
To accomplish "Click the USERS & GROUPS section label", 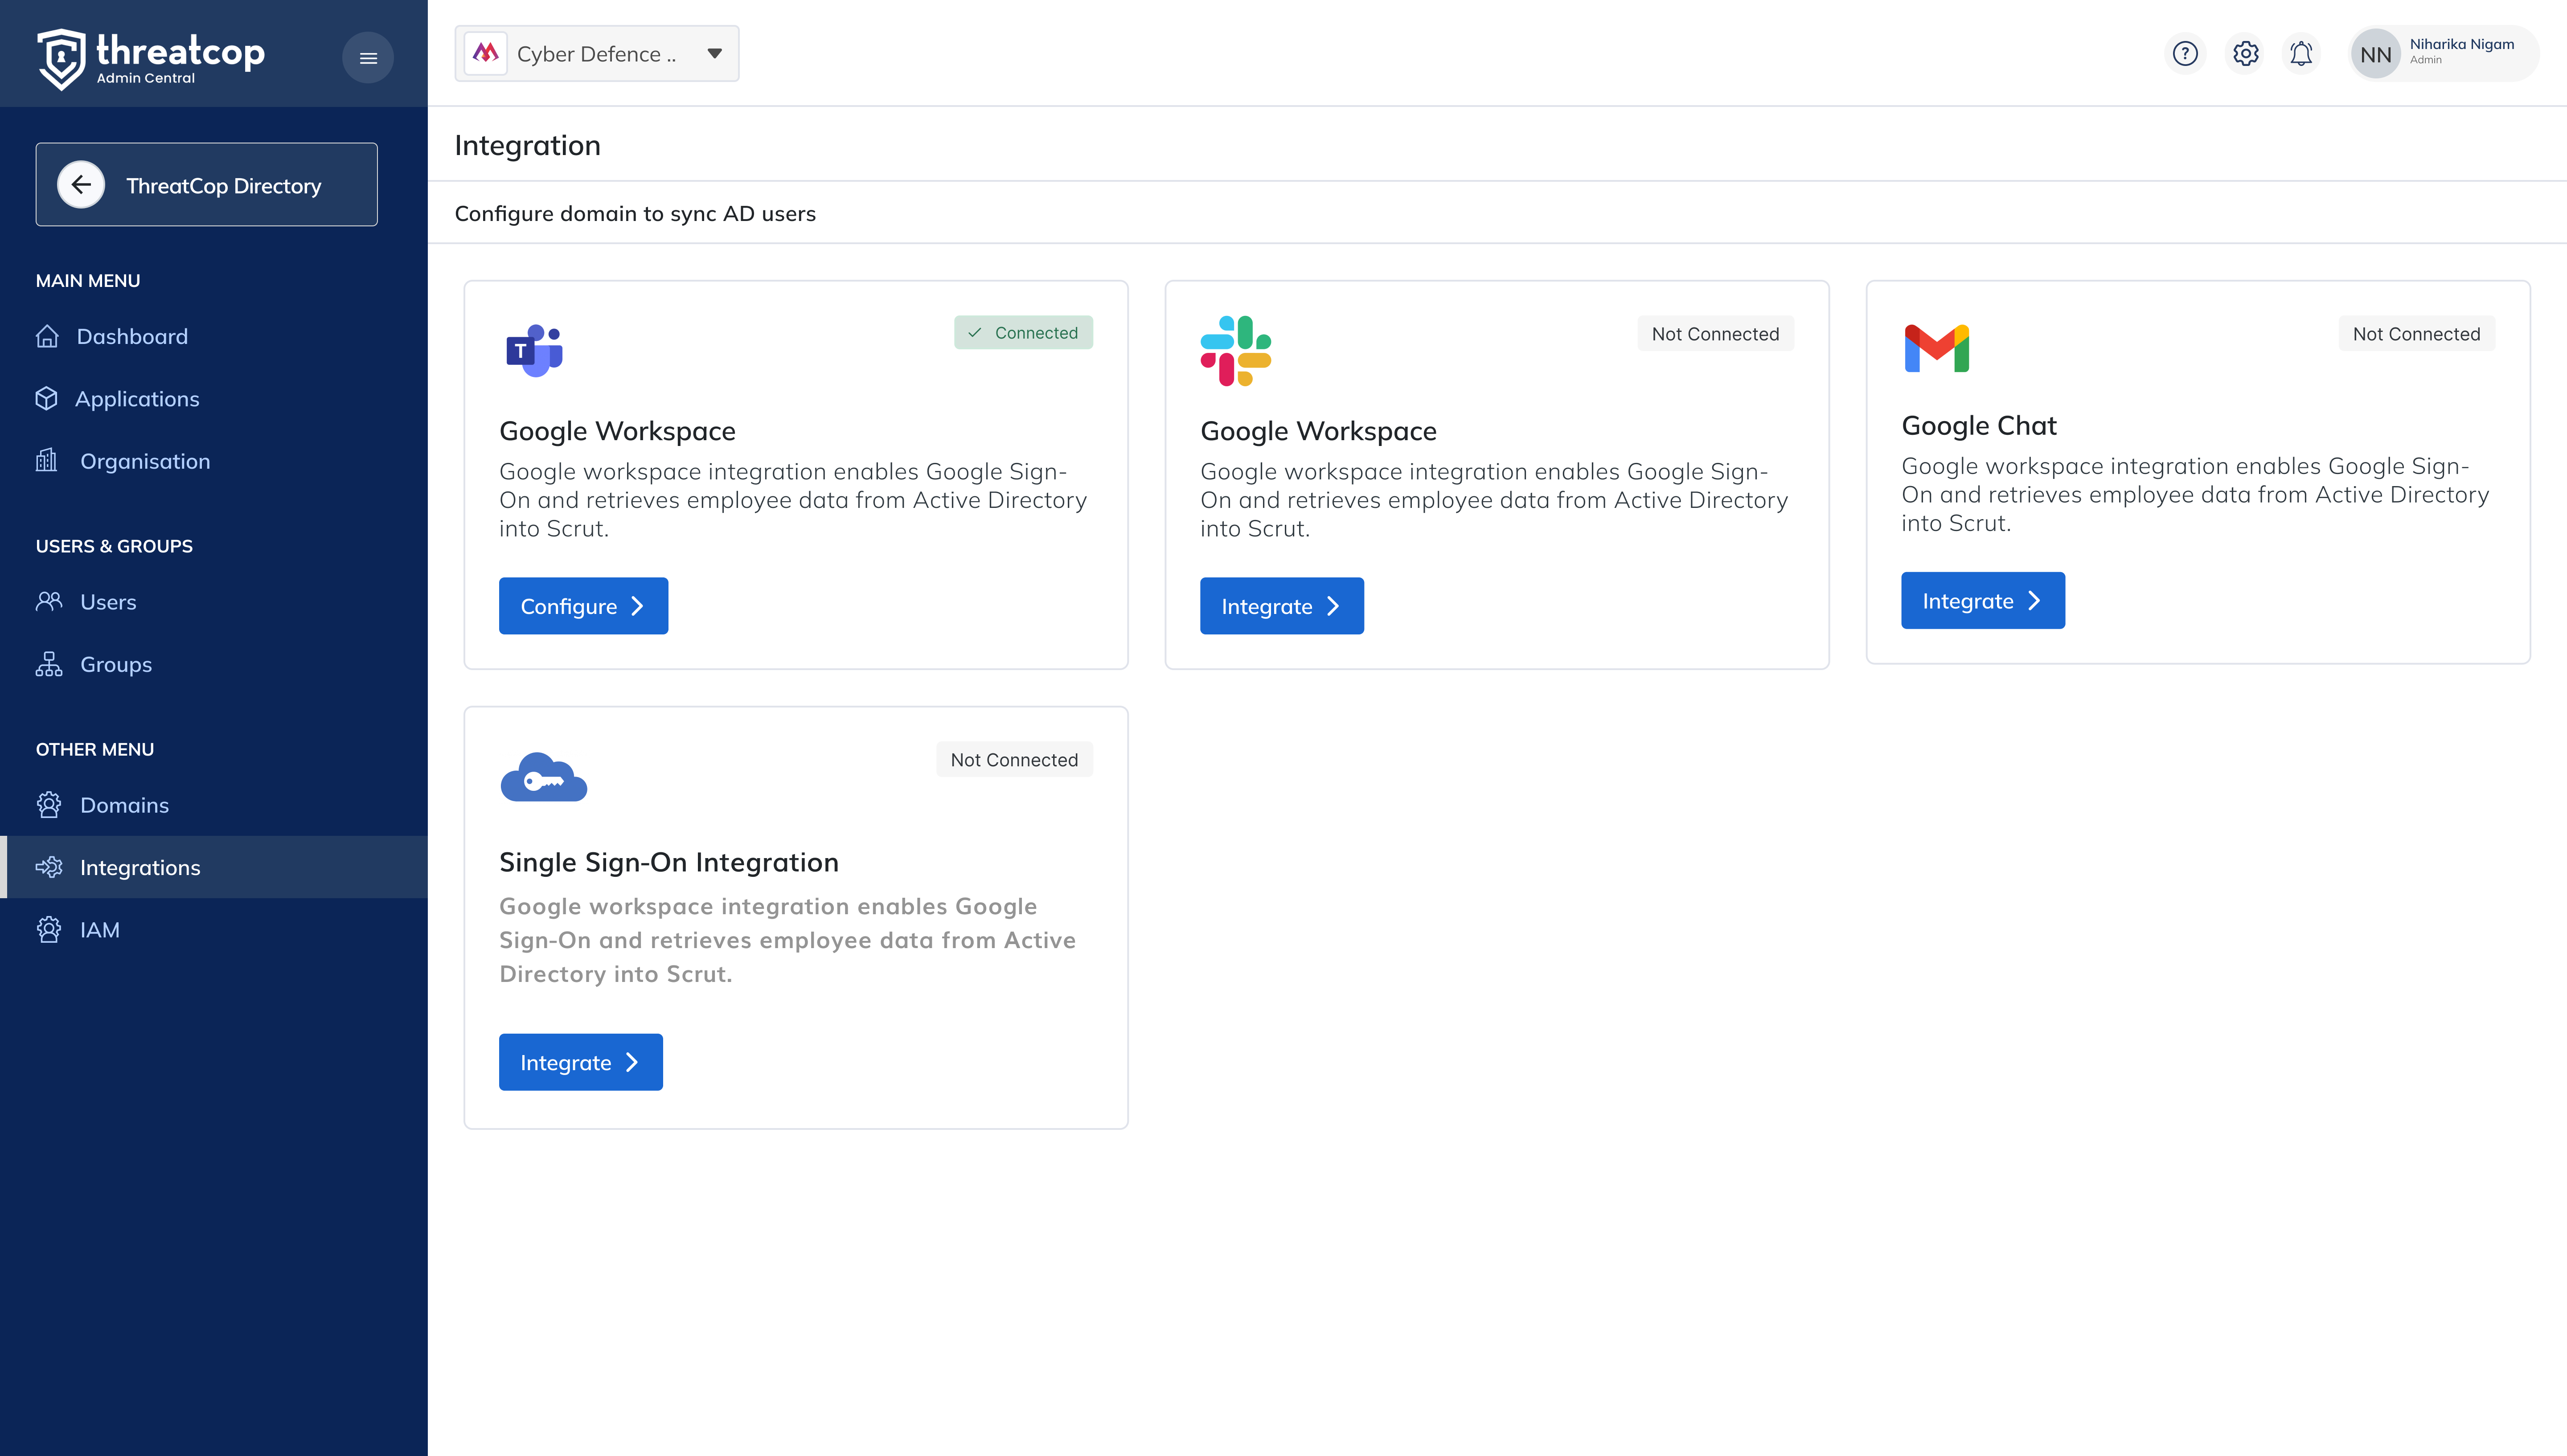I will (x=114, y=546).
